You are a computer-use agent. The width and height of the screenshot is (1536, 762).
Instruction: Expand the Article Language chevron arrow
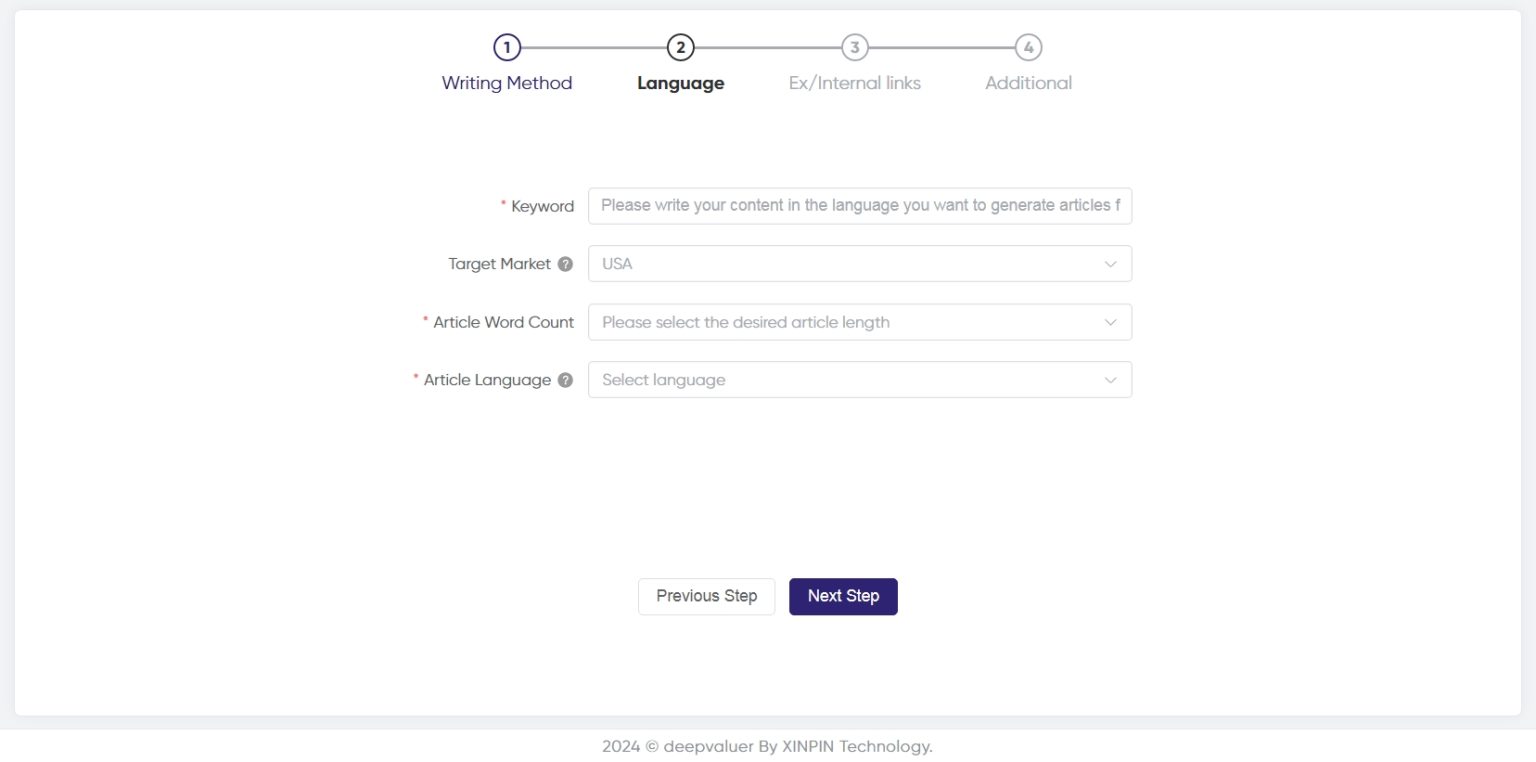tap(1110, 380)
